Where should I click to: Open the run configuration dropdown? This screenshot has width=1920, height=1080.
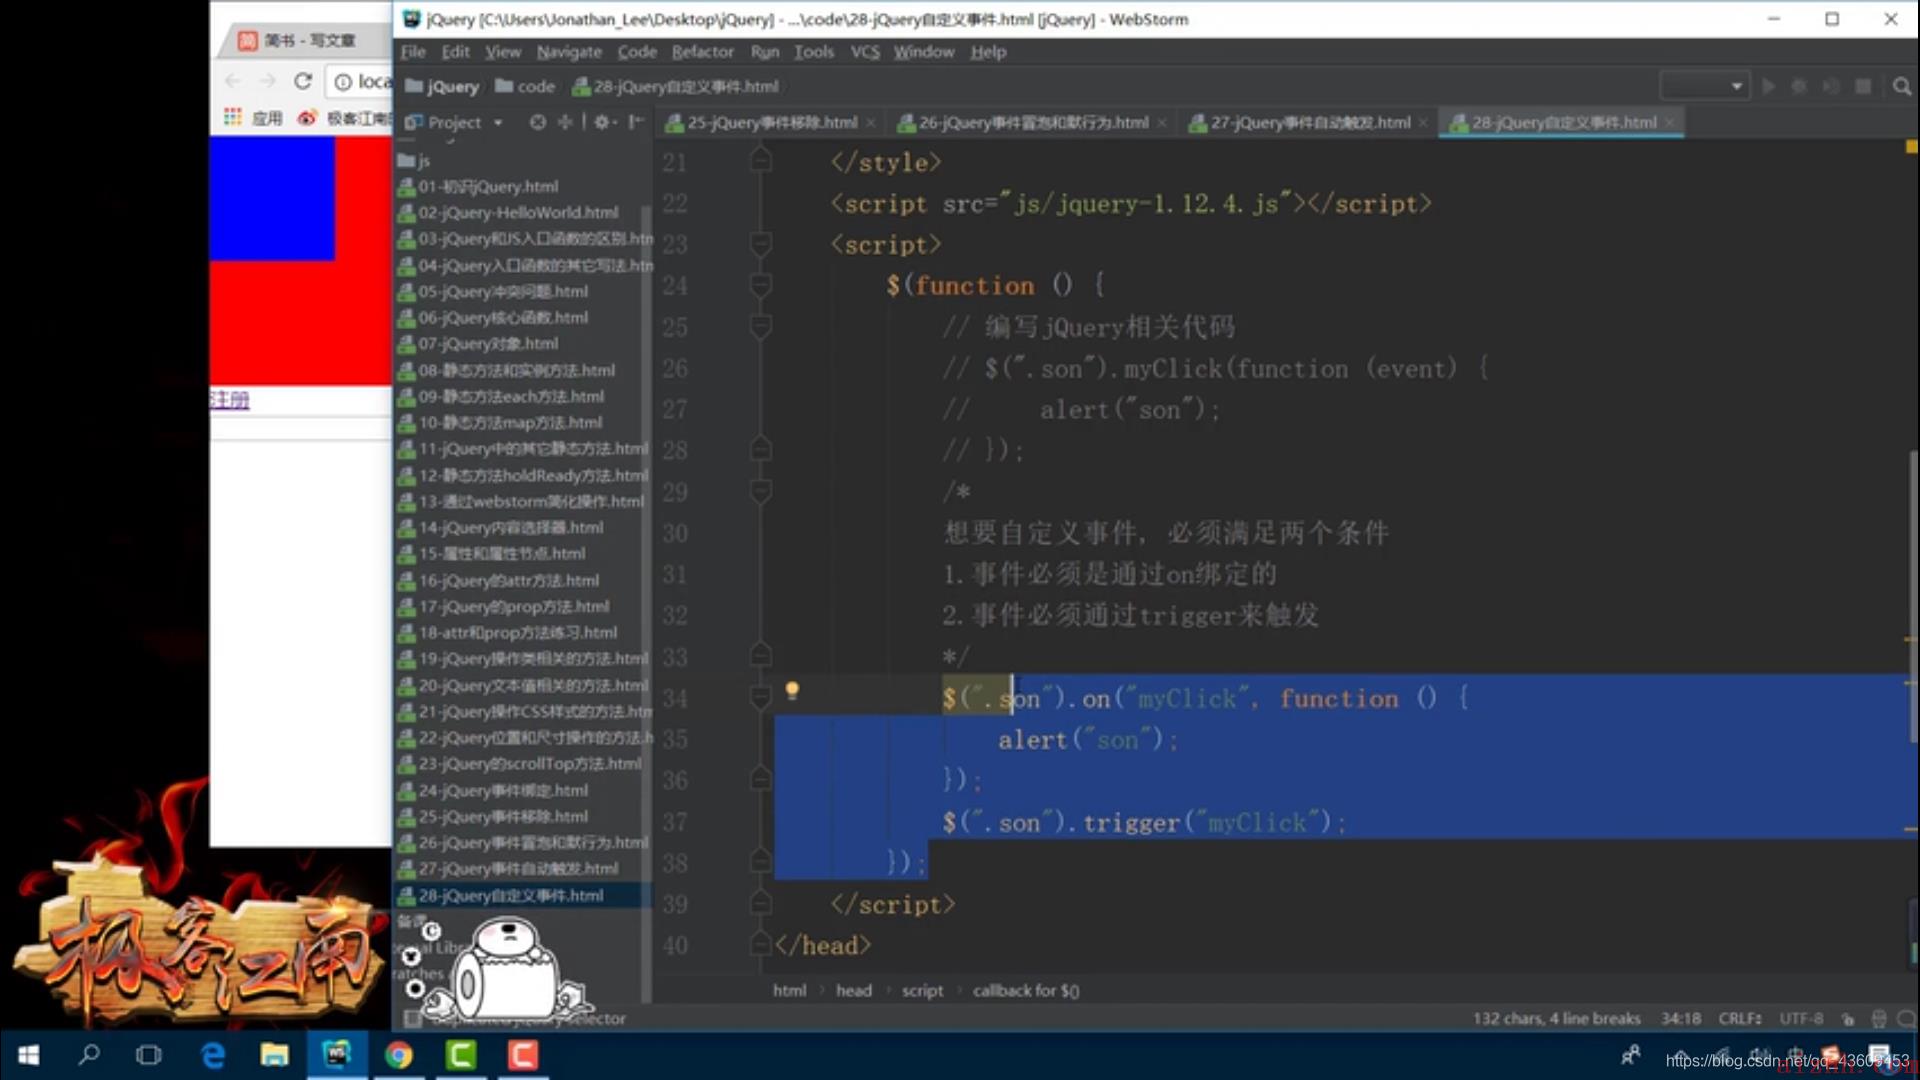[1704, 87]
